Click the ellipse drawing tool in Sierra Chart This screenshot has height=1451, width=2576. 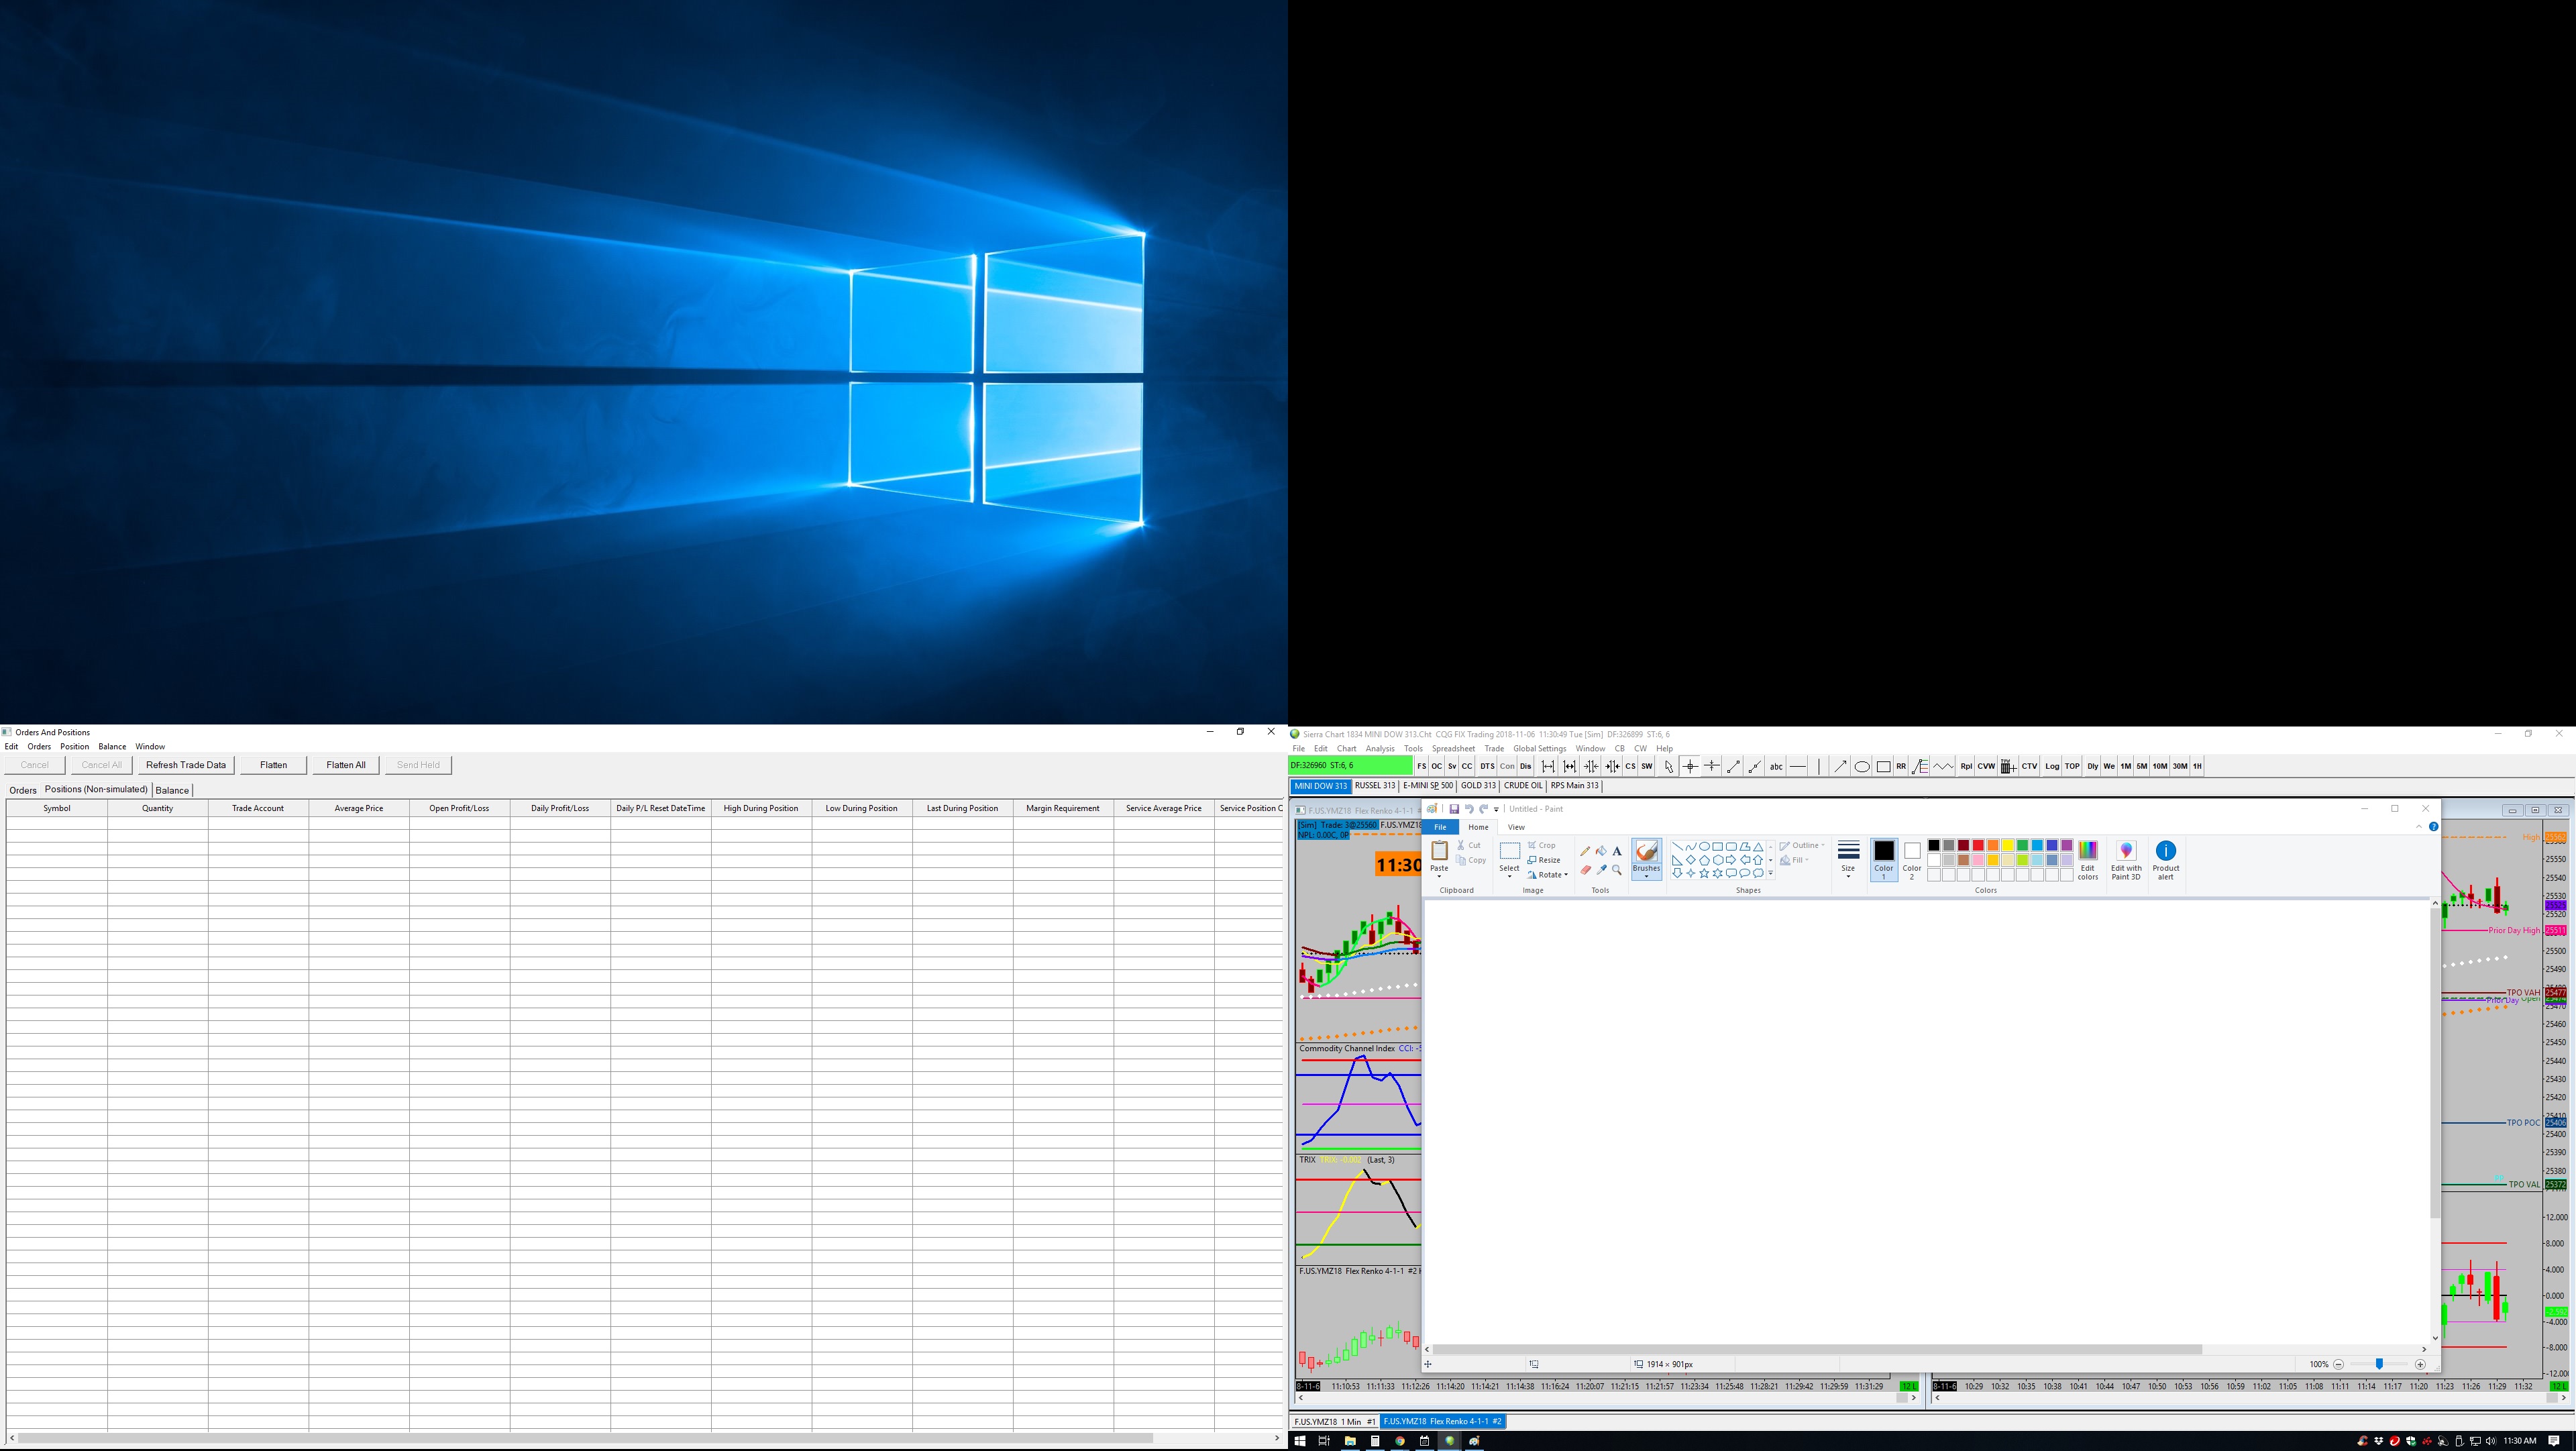coord(1862,767)
